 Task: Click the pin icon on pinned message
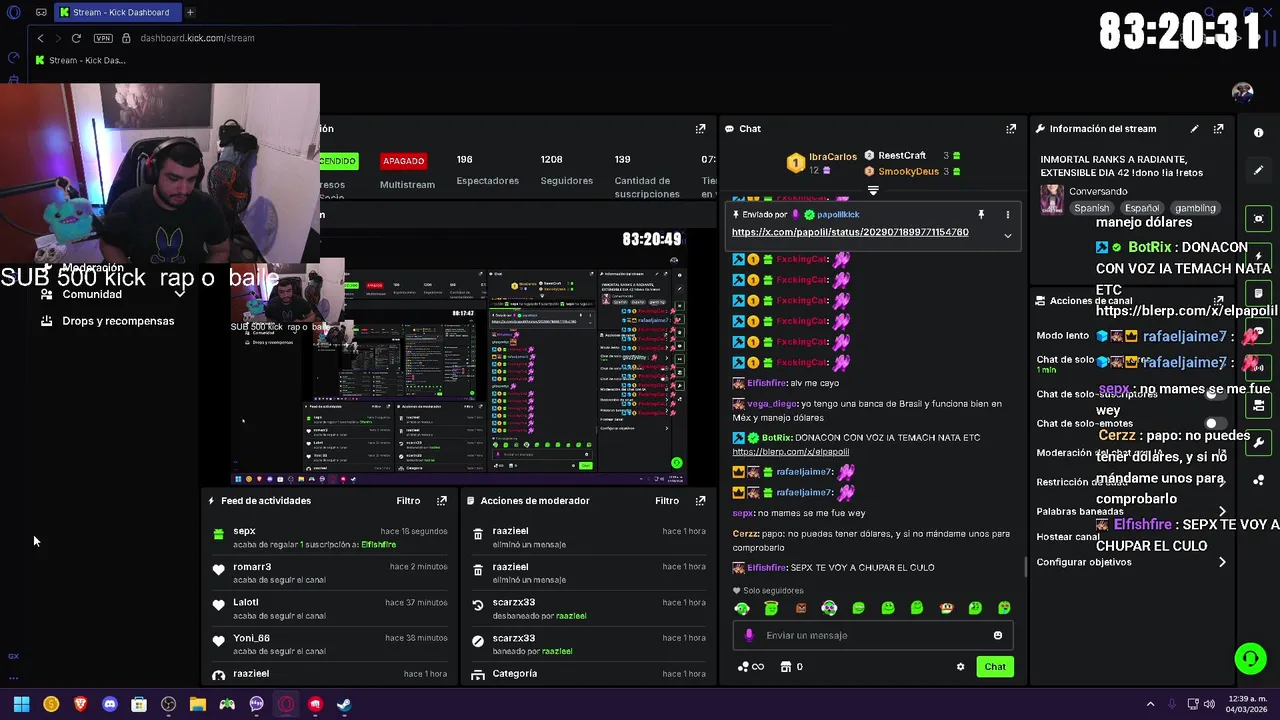[x=981, y=214]
